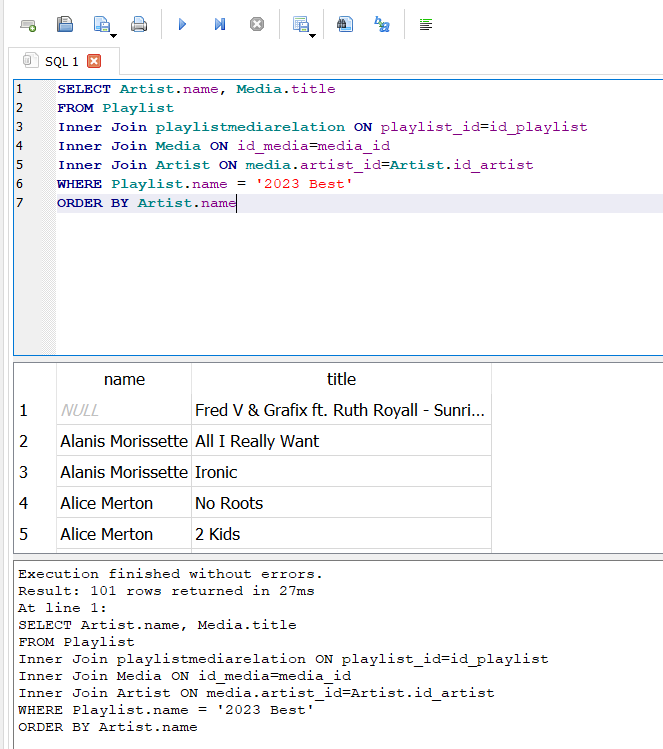The width and height of the screenshot is (663, 749).
Task: Click the Save SQL file icon
Action: pyautogui.click(x=101, y=24)
